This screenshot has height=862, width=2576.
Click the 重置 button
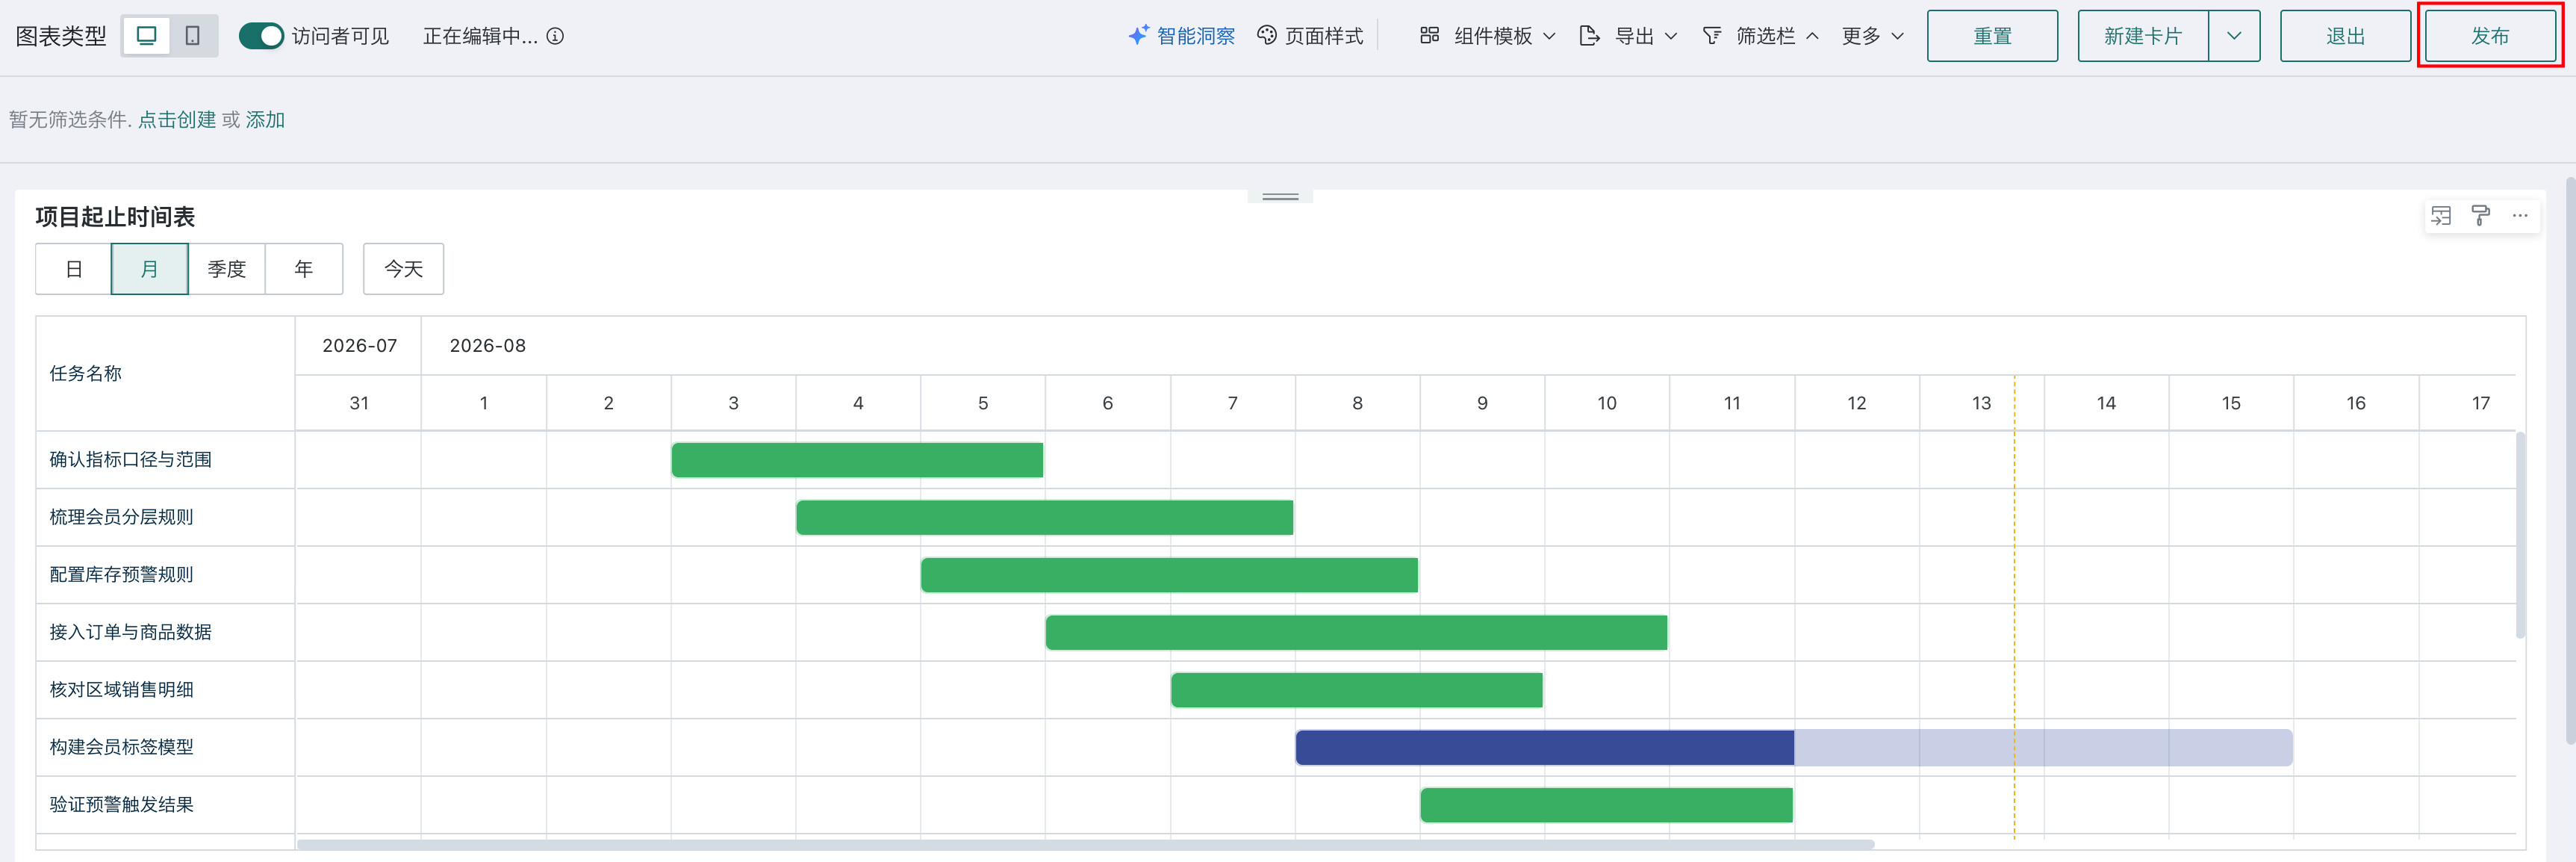(1992, 36)
